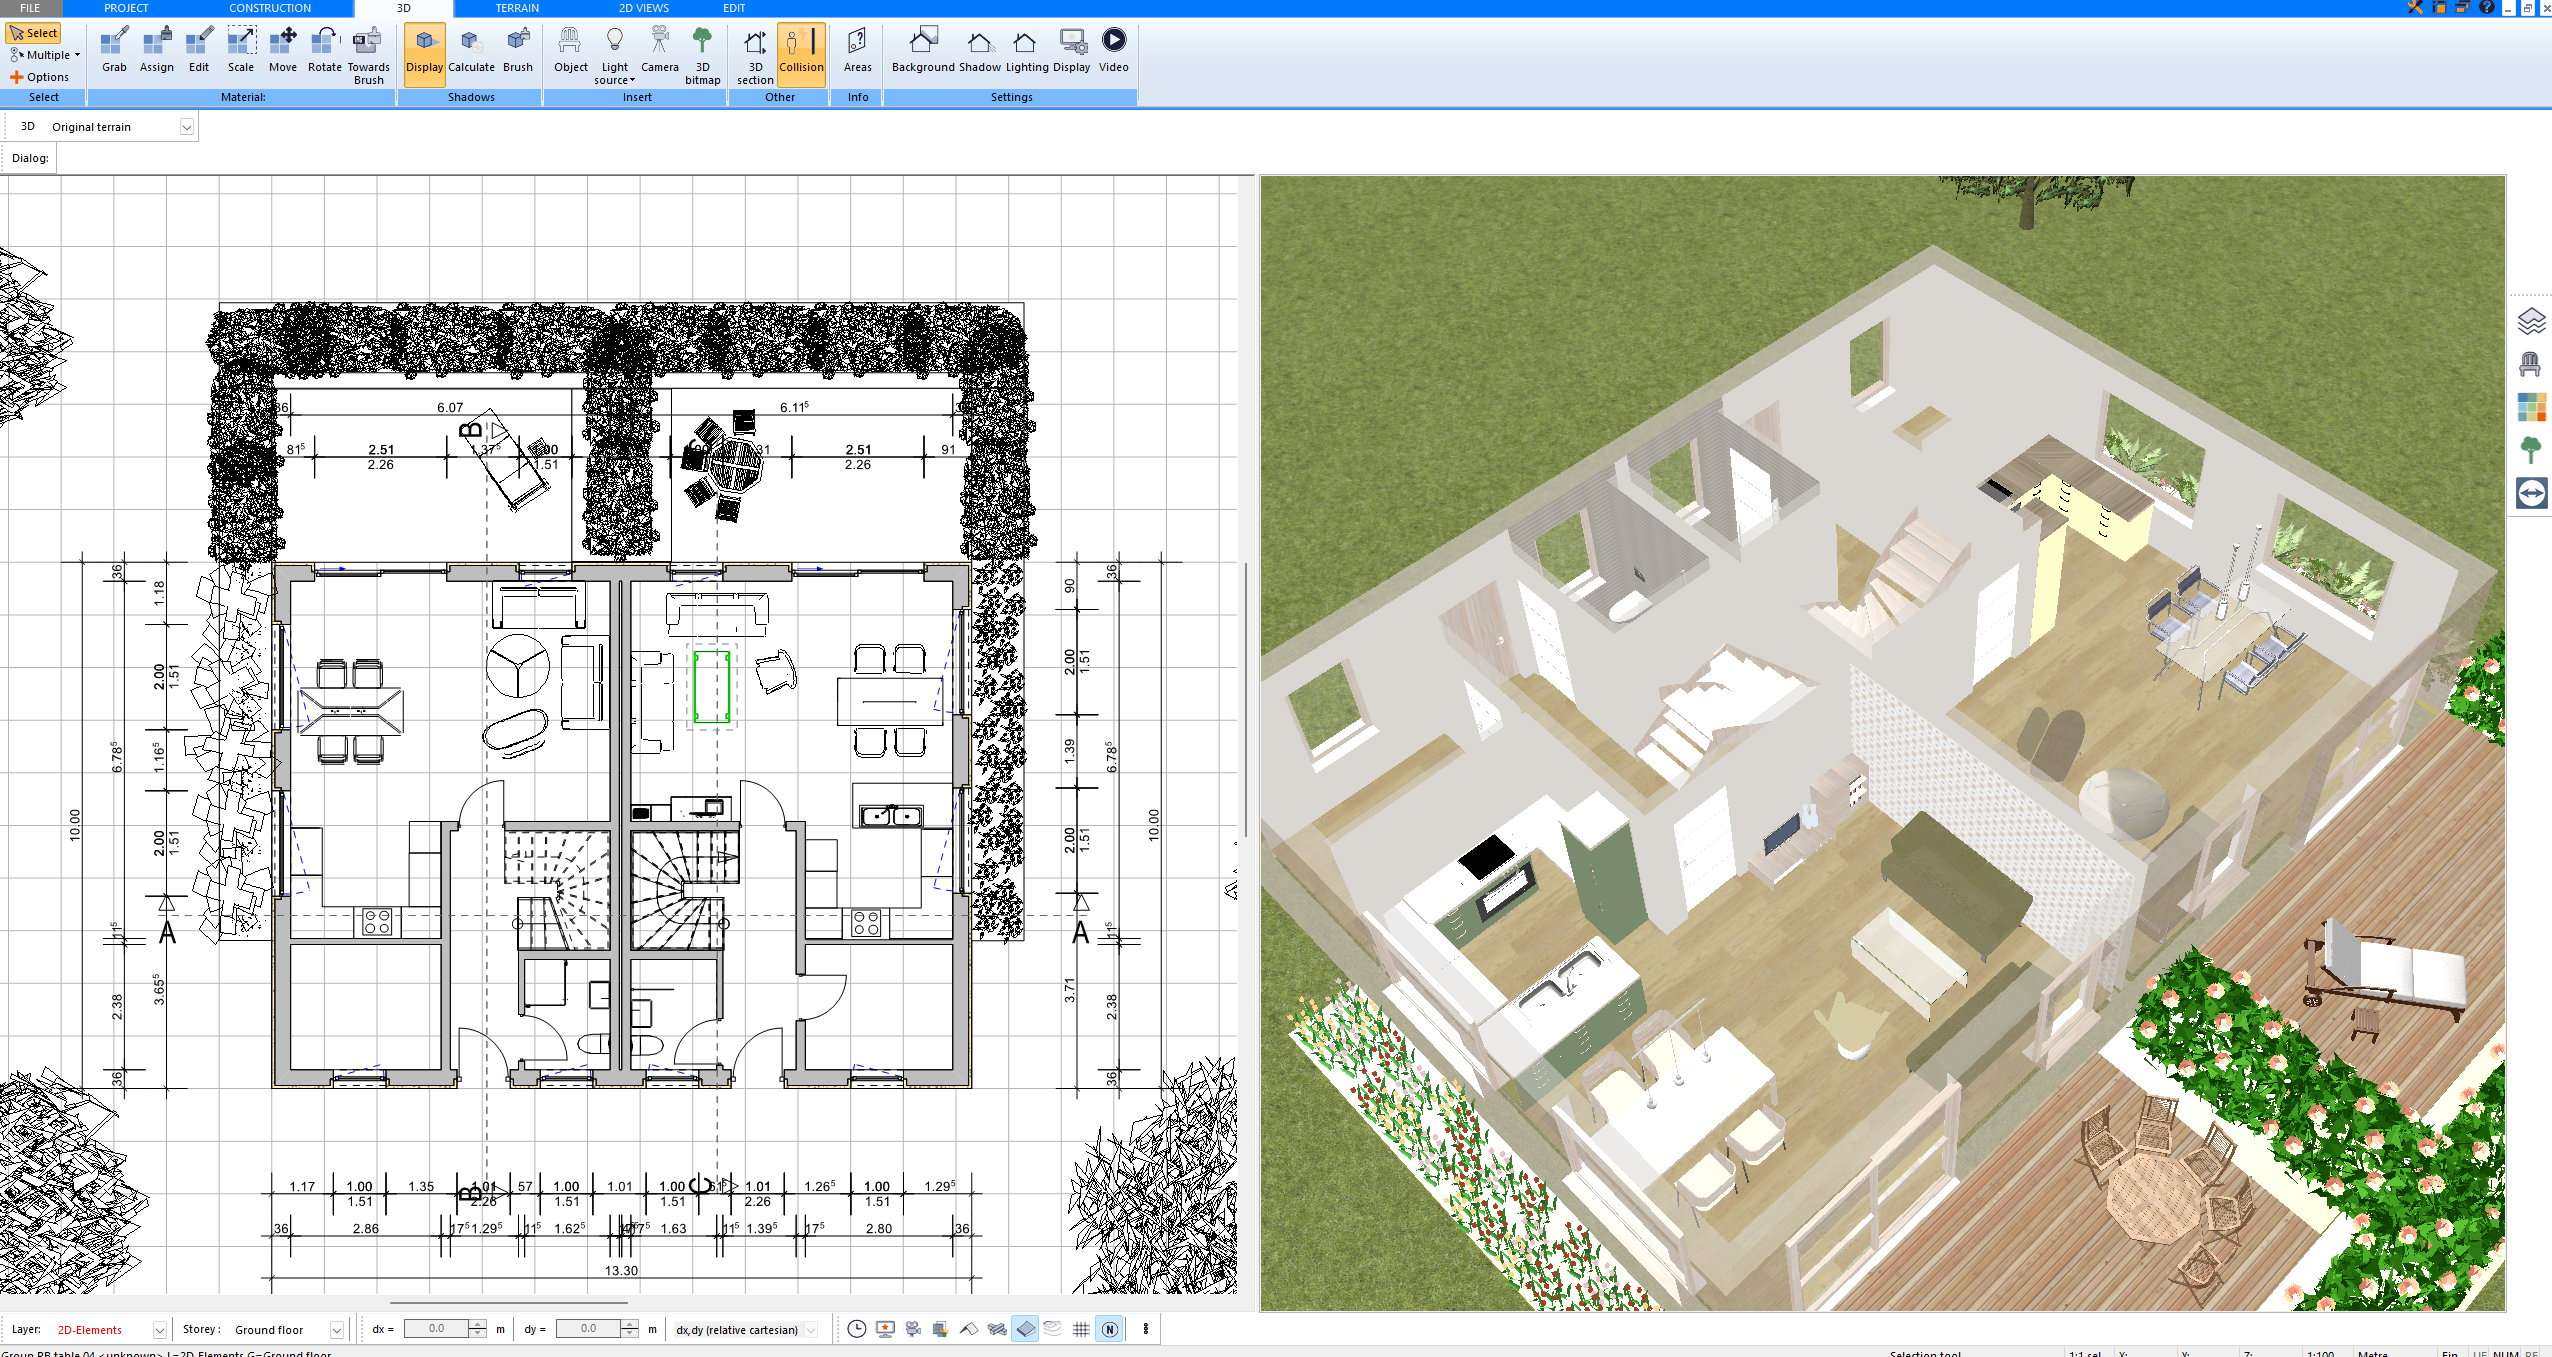Viewport: 2552px width, 1357px height.
Task: Toggle the north arrow N button
Action: coord(1109,1329)
